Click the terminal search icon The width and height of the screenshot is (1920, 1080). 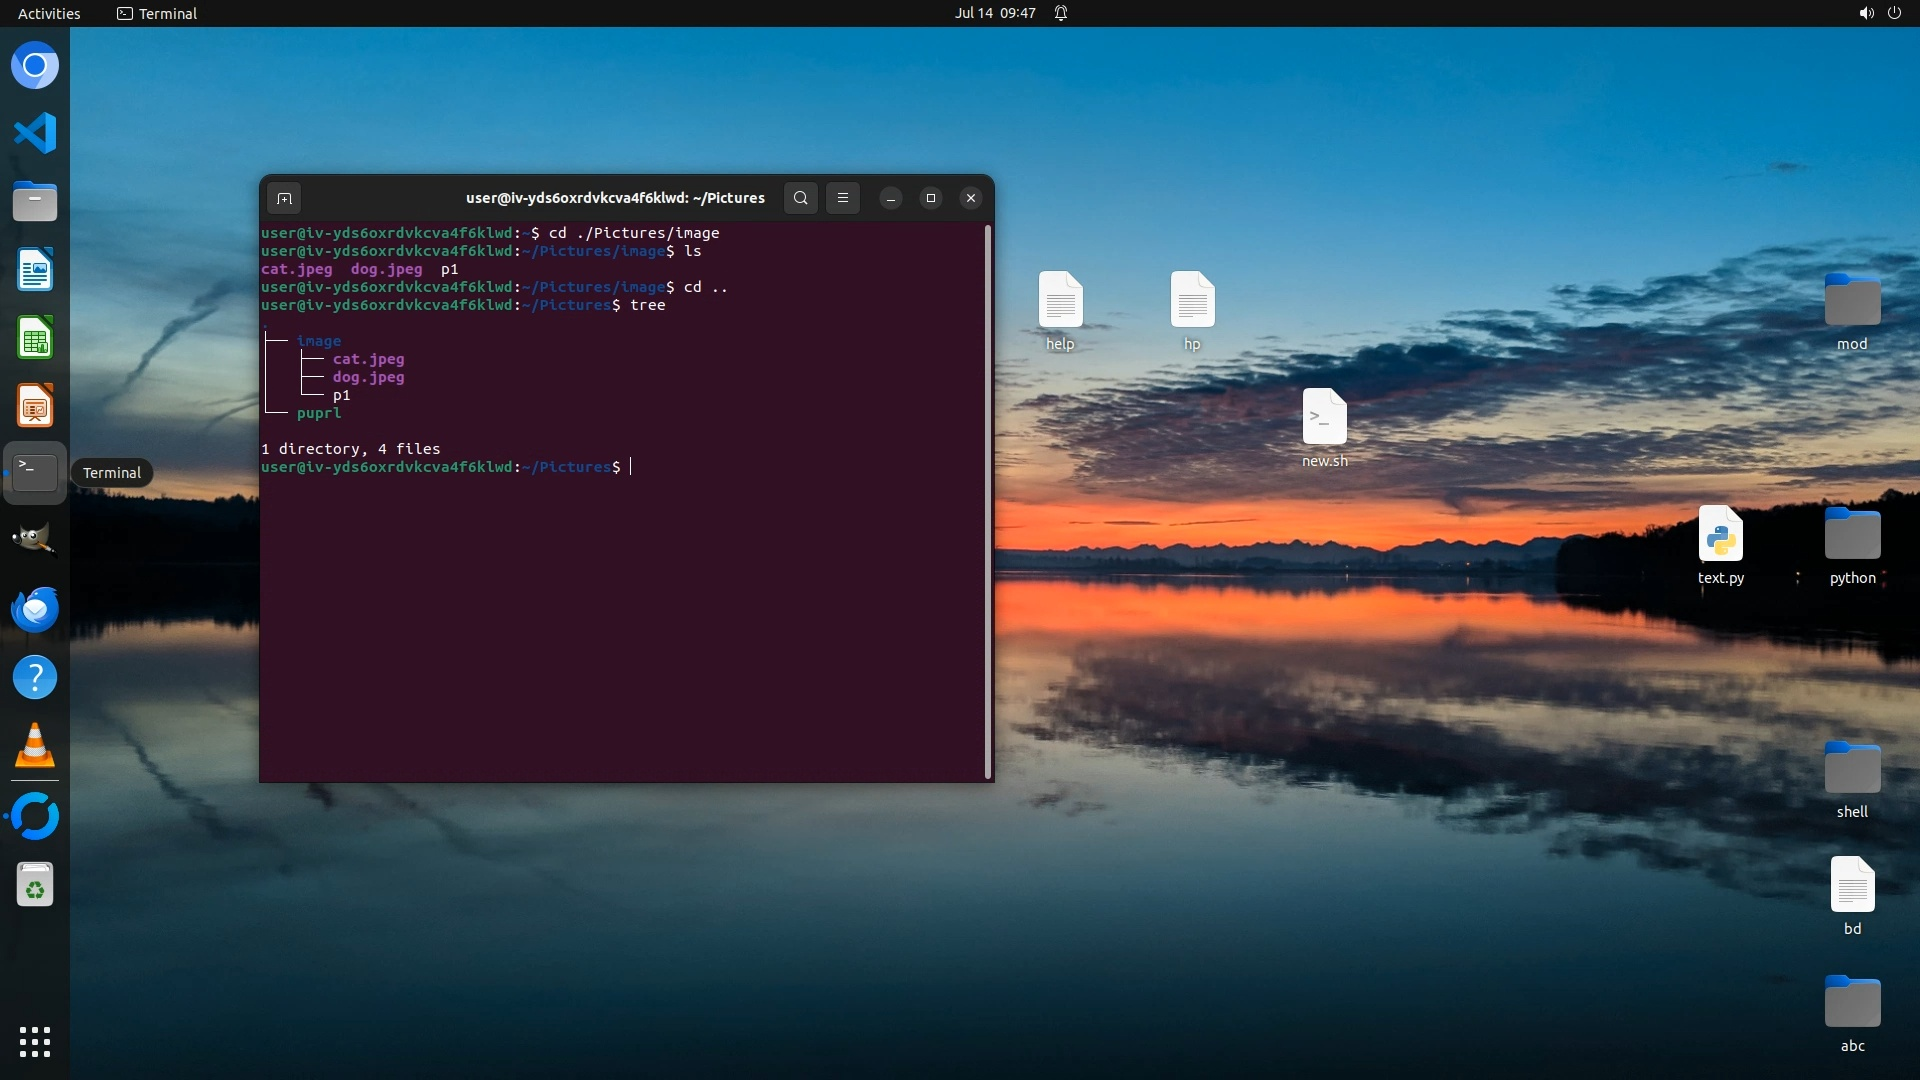[x=800, y=198]
